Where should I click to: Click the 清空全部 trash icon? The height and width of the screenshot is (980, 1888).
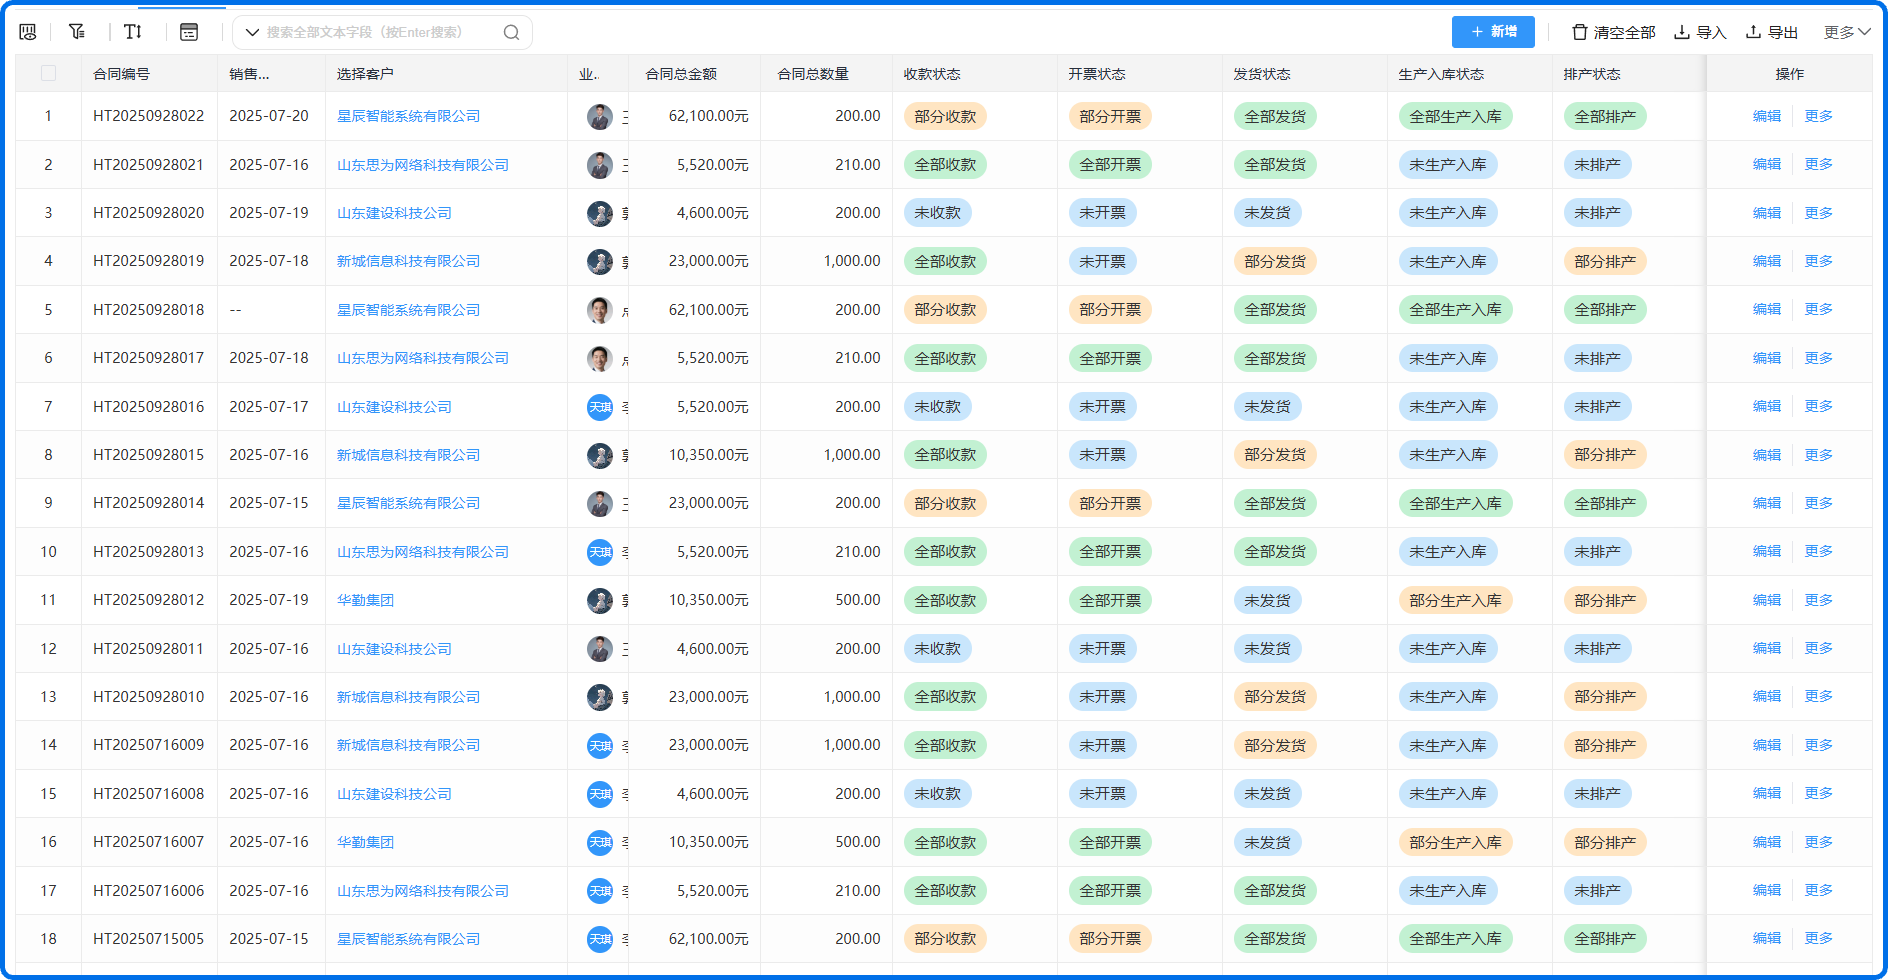point(1579,32)
